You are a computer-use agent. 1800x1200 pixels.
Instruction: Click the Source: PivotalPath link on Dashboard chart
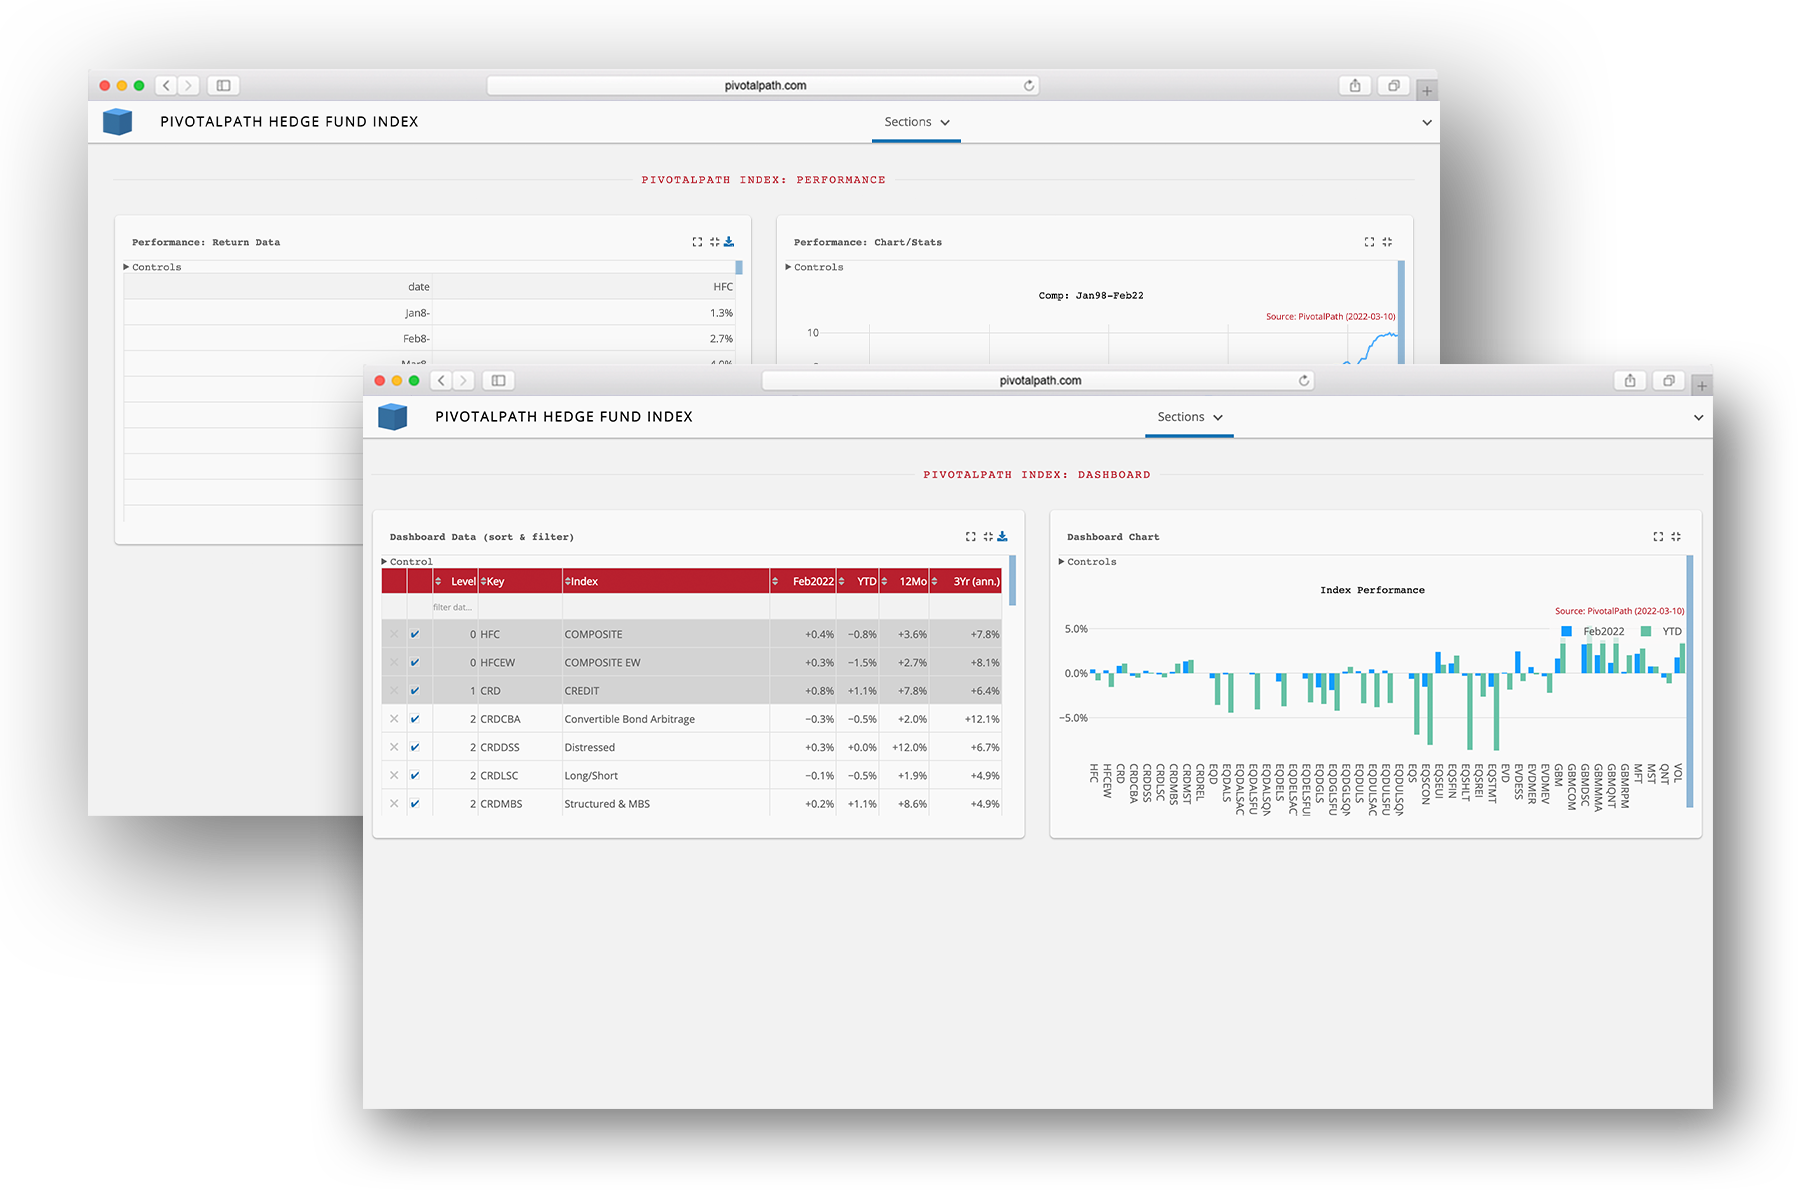coord(1619,611)
